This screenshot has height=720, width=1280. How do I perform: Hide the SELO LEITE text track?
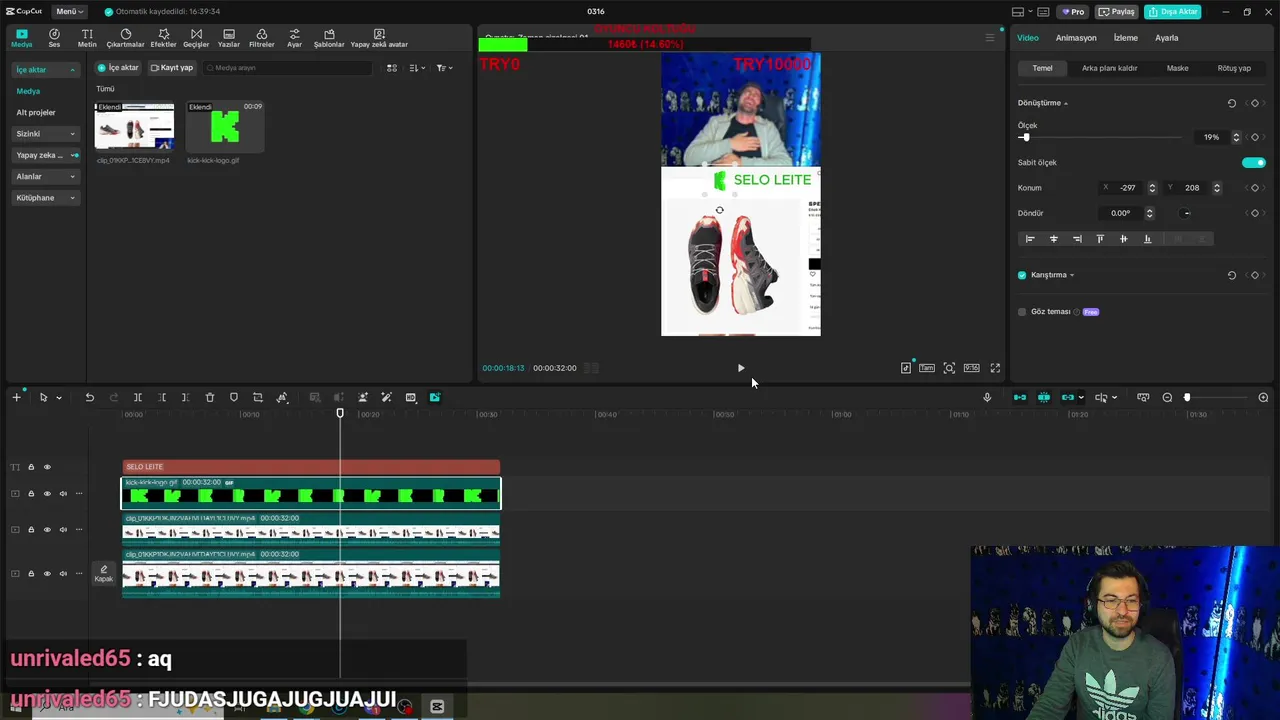point(47,467)
